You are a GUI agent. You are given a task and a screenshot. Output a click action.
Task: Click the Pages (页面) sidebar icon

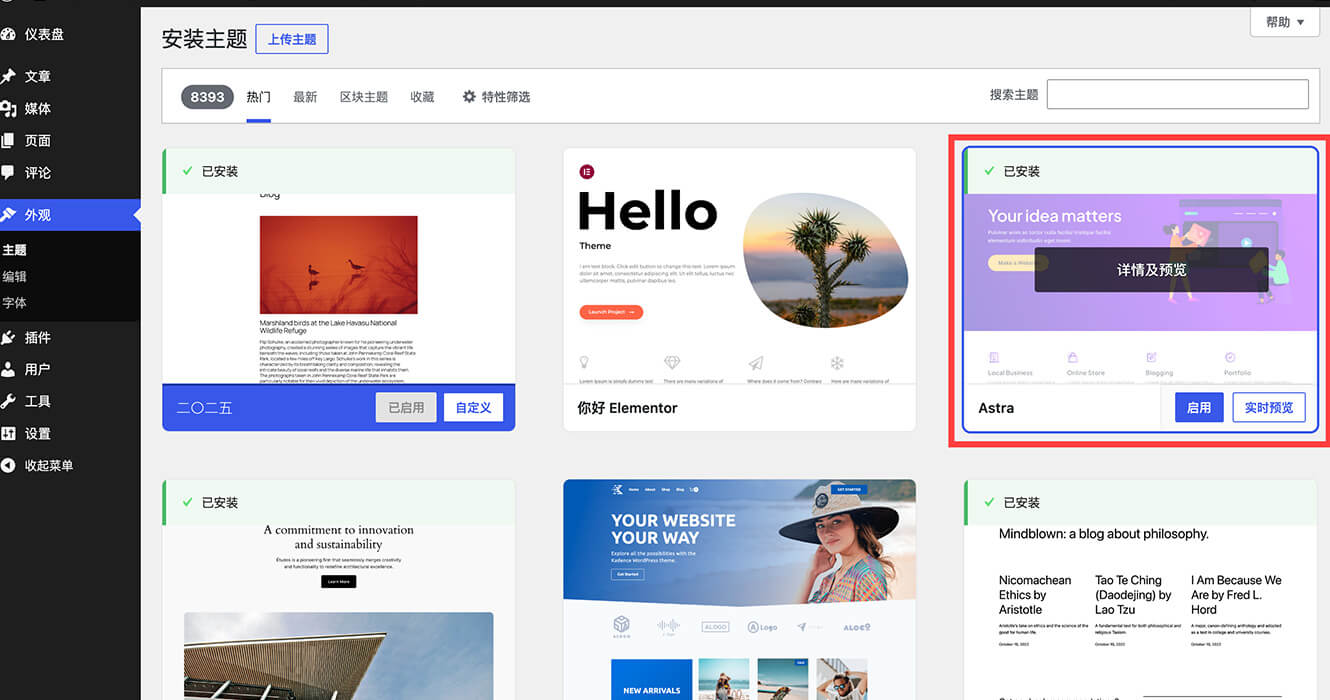point(8,140)
